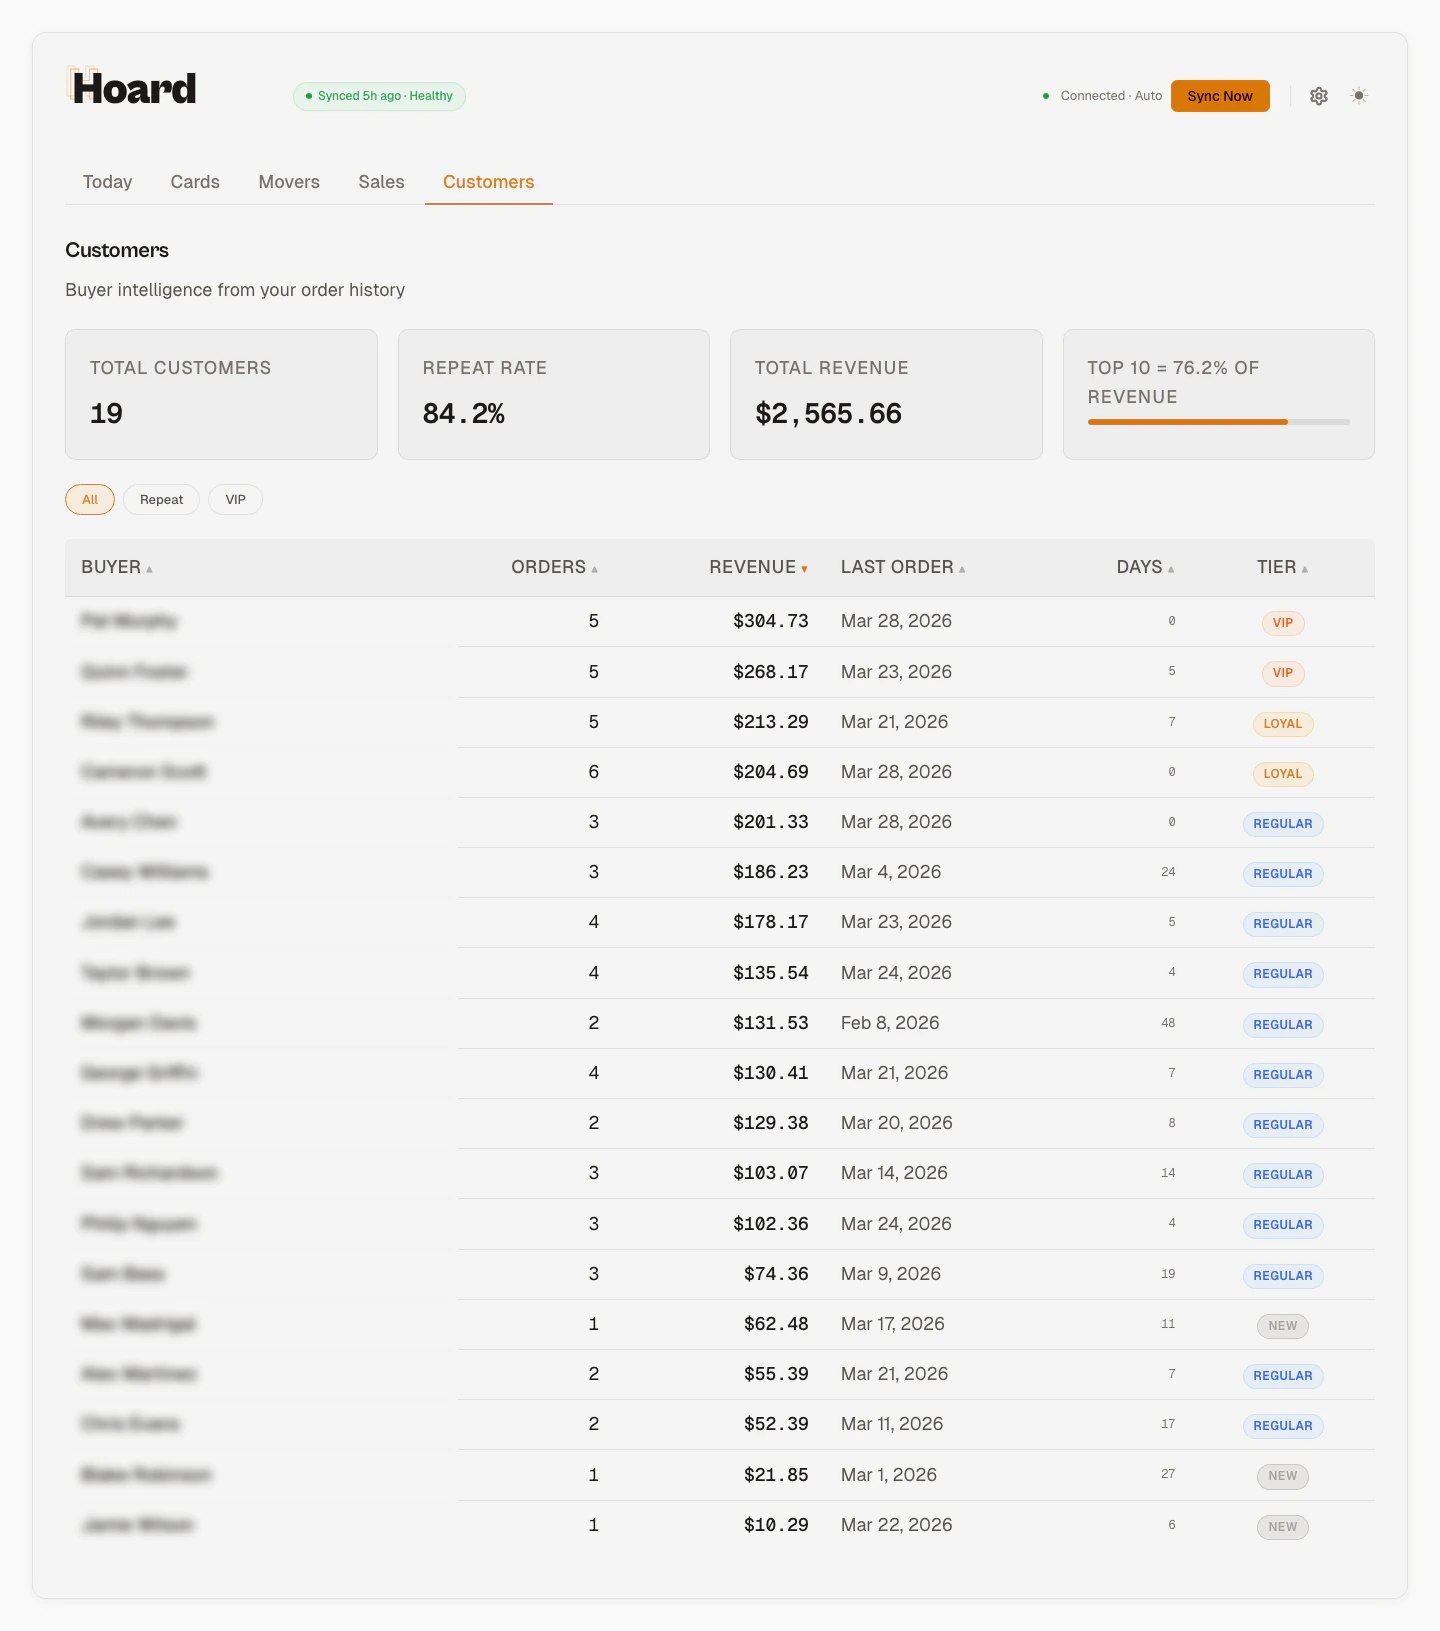The image size is (1440, 1631).
Task: Click the days value 27
Action: tap(1168, 1474)
